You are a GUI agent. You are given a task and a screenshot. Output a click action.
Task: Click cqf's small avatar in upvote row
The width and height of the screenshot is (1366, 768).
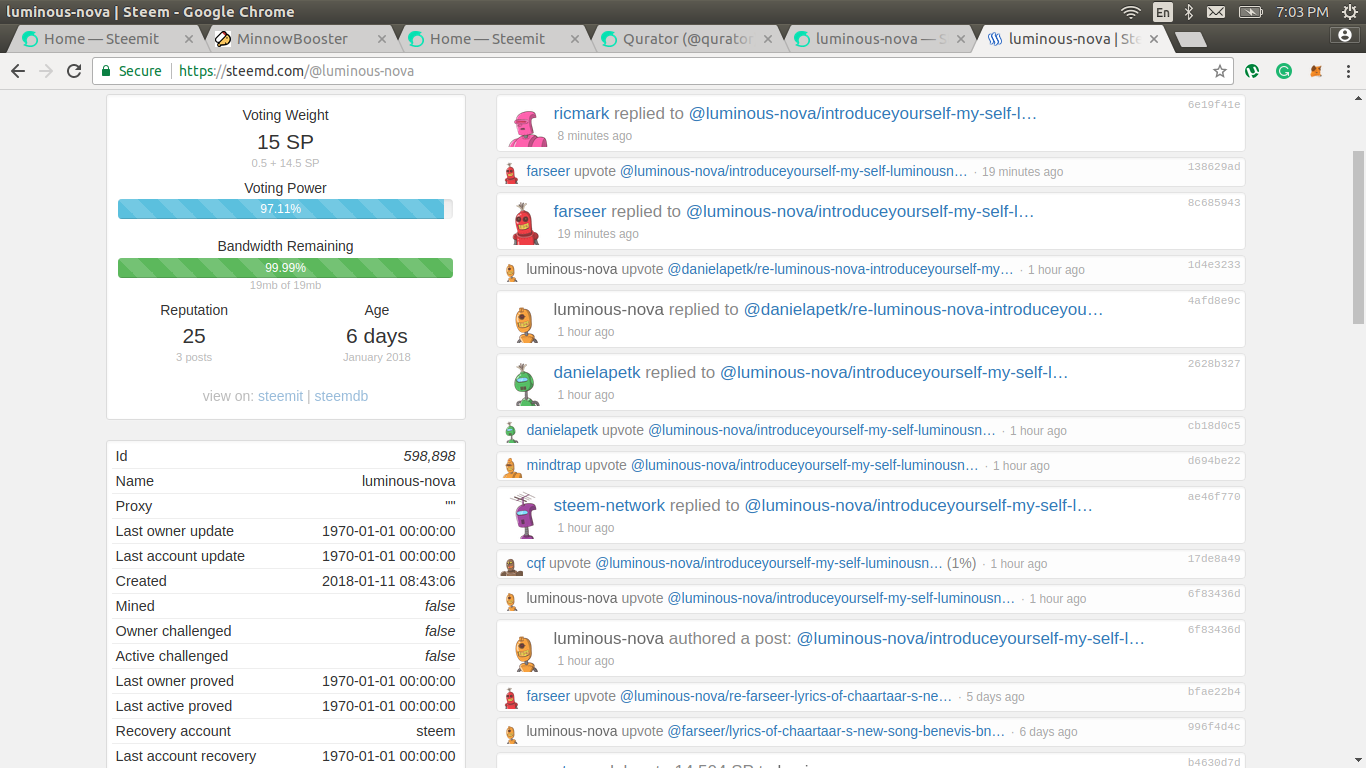point(511,566)
